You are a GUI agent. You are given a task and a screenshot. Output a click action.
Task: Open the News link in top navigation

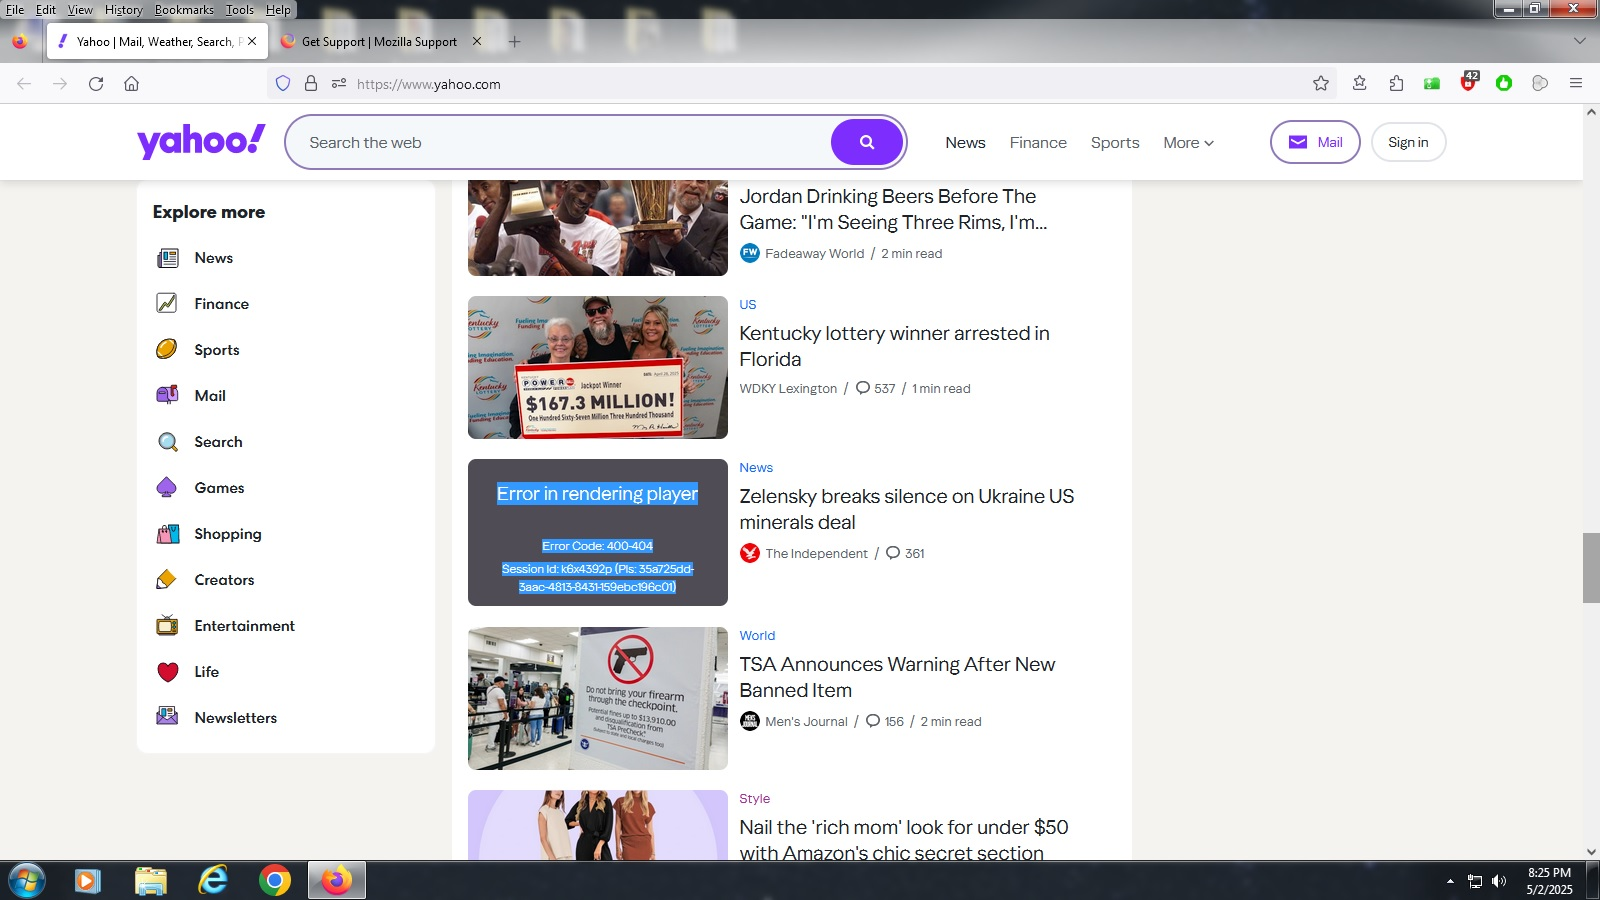point(965,143)
